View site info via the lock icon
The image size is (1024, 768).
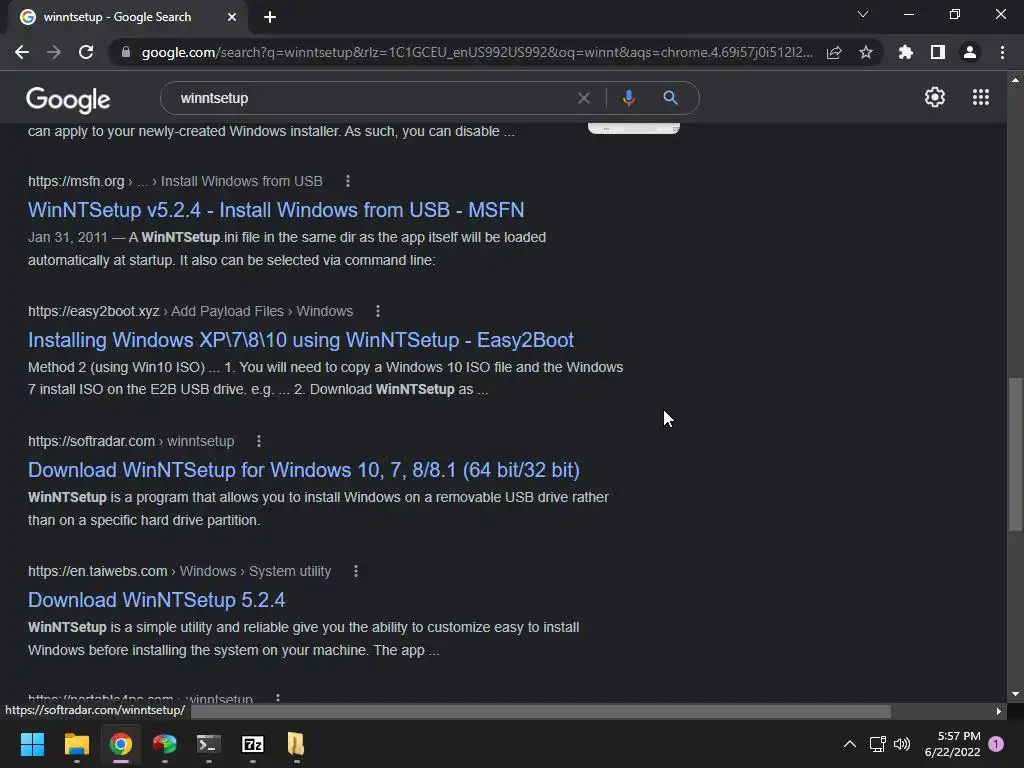(x=126, y=52)
